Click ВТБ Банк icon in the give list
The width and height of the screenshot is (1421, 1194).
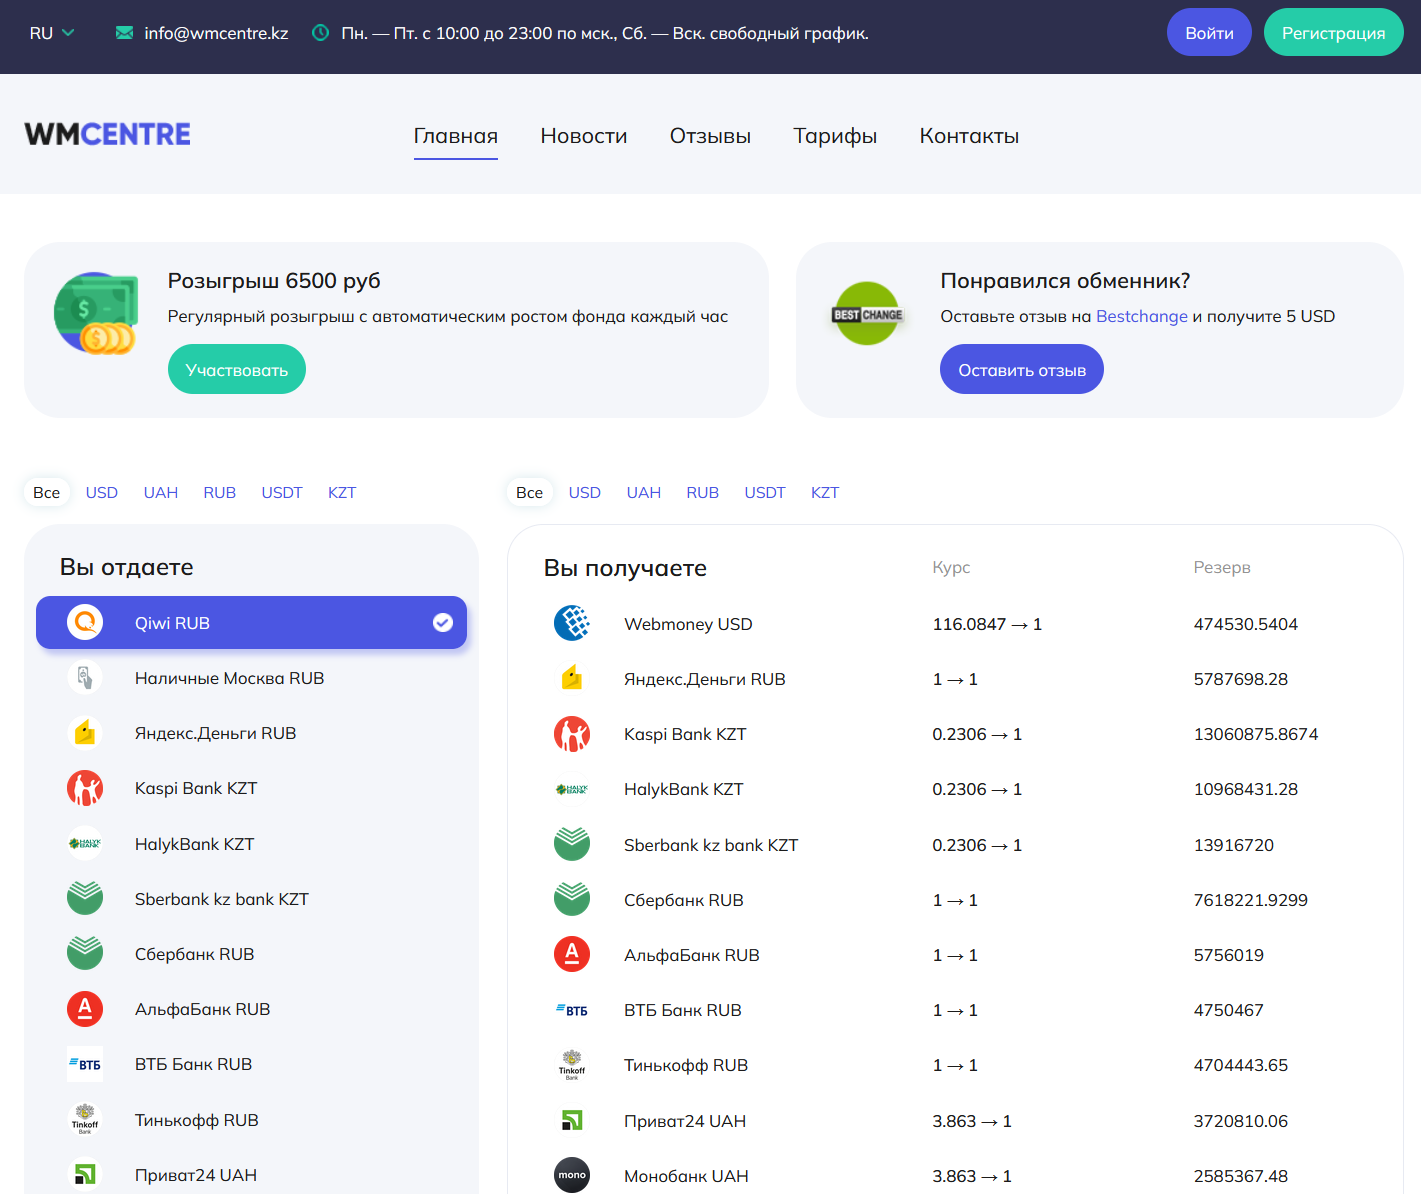pos(85,1064)
